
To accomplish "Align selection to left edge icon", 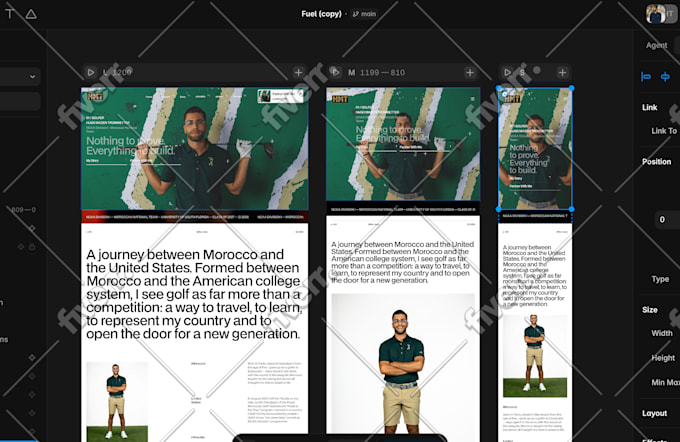I will pos(646,77).
